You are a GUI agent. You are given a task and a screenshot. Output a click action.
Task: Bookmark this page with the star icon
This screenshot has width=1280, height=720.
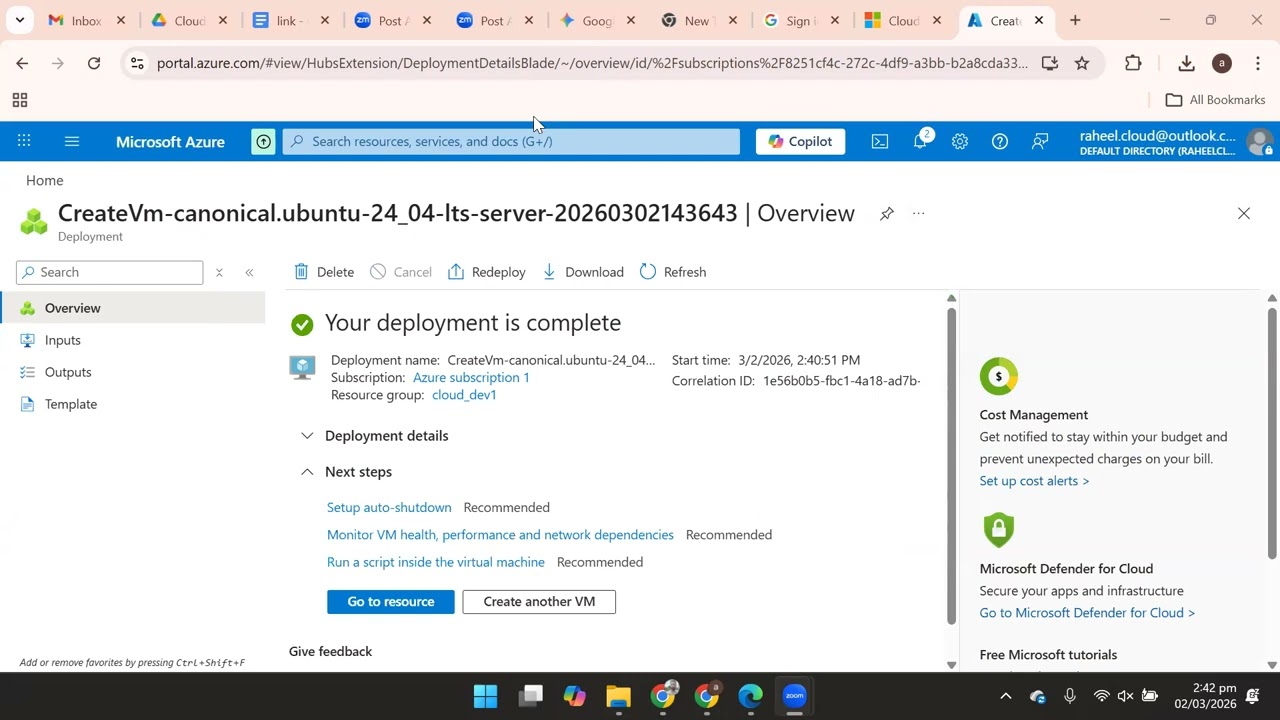(1082, 63)
